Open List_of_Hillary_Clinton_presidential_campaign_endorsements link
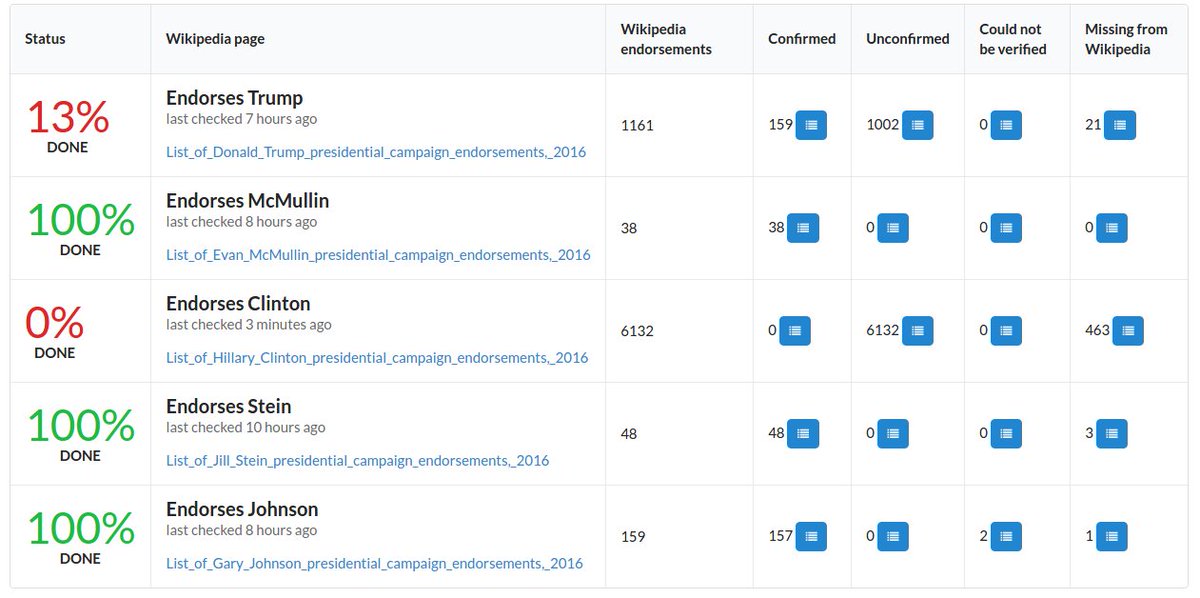1200x598 pixels. tap(377, 358)
